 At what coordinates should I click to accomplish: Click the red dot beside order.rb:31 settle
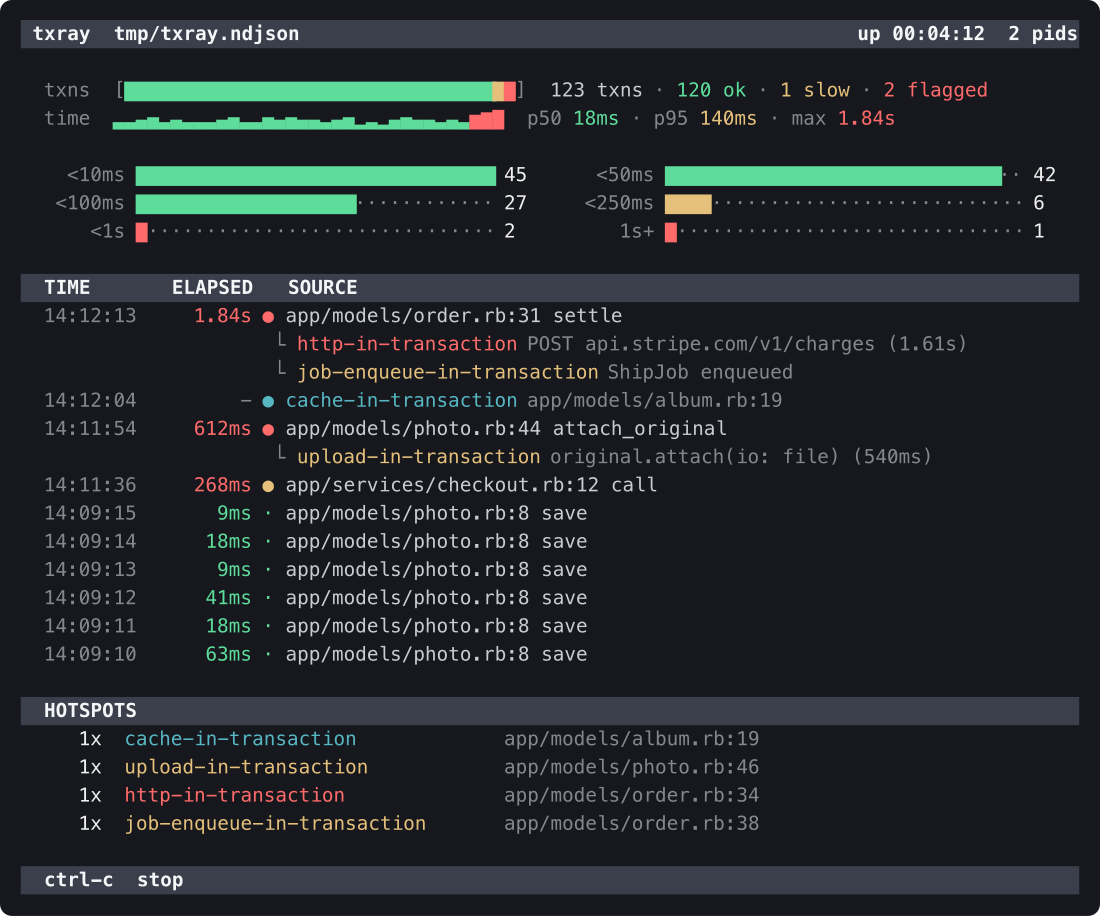tap(268, 317)
